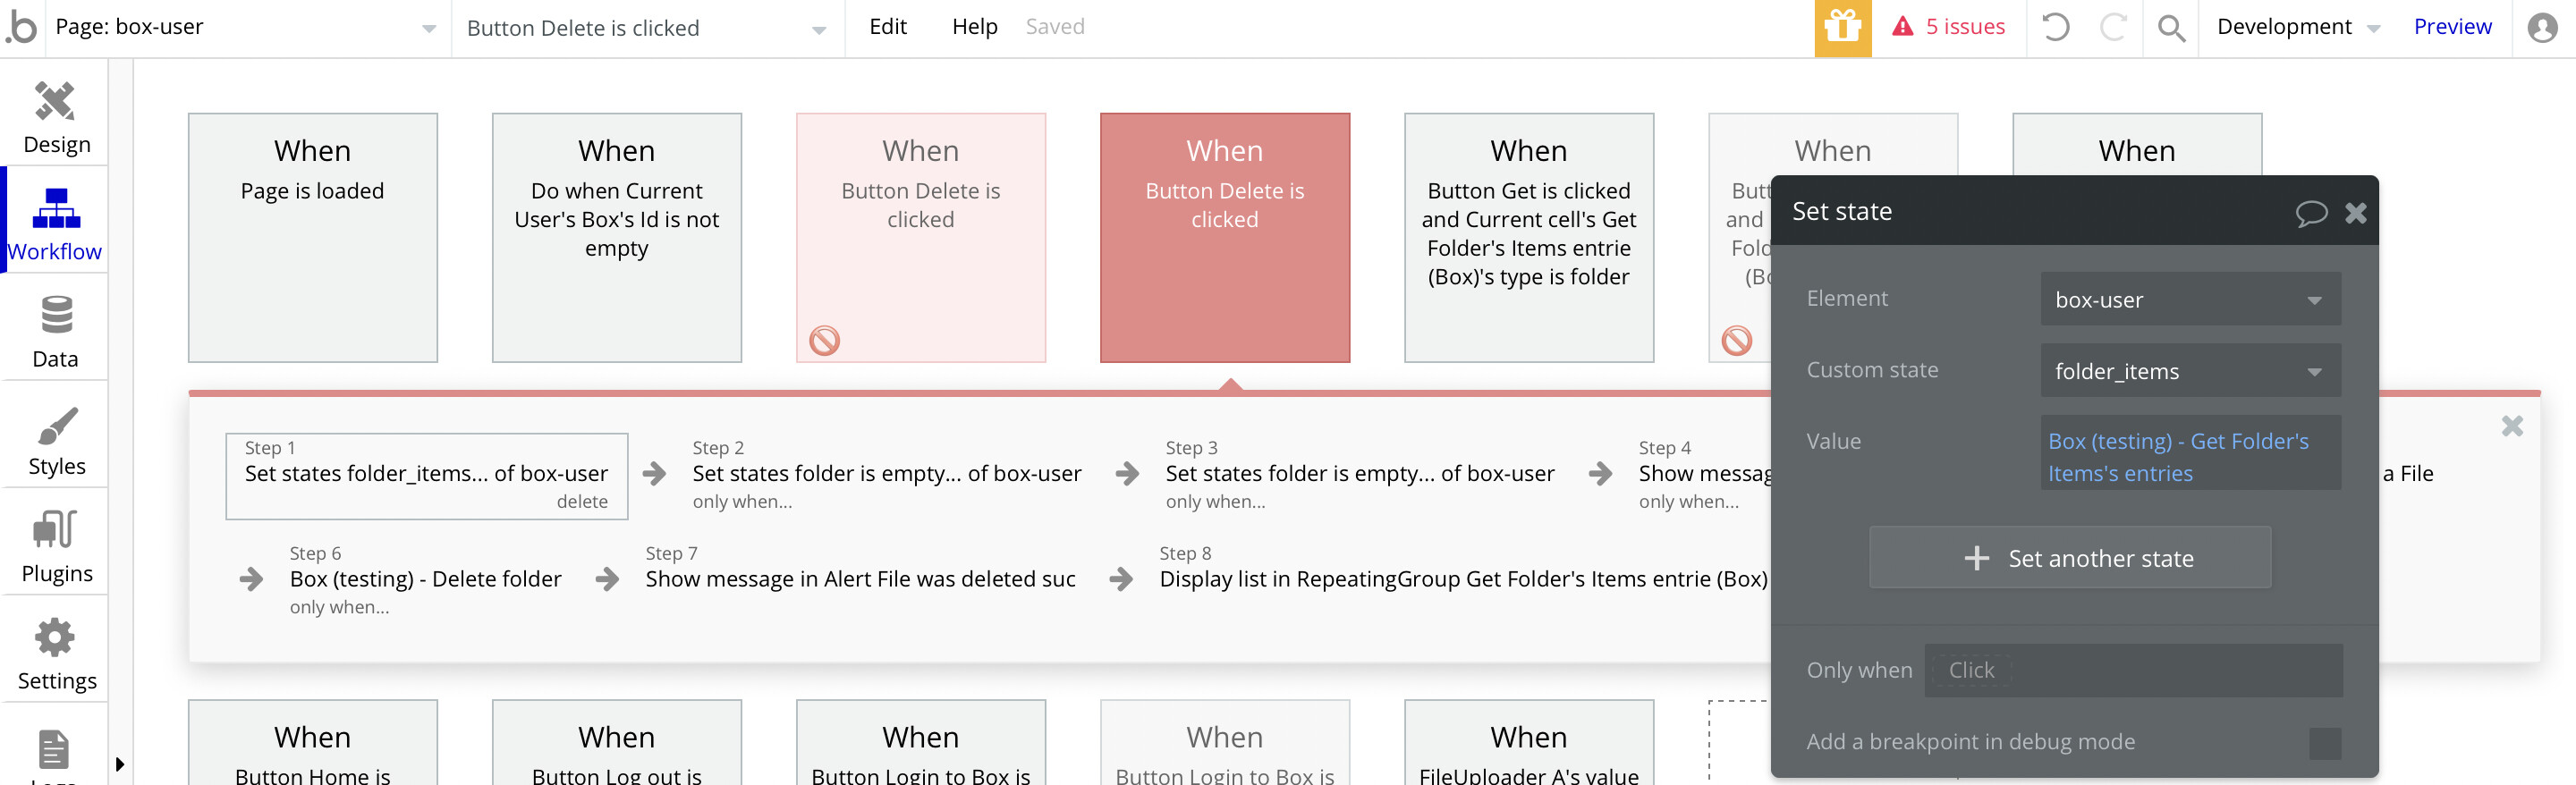Click the Preview link

[2451, 27]
